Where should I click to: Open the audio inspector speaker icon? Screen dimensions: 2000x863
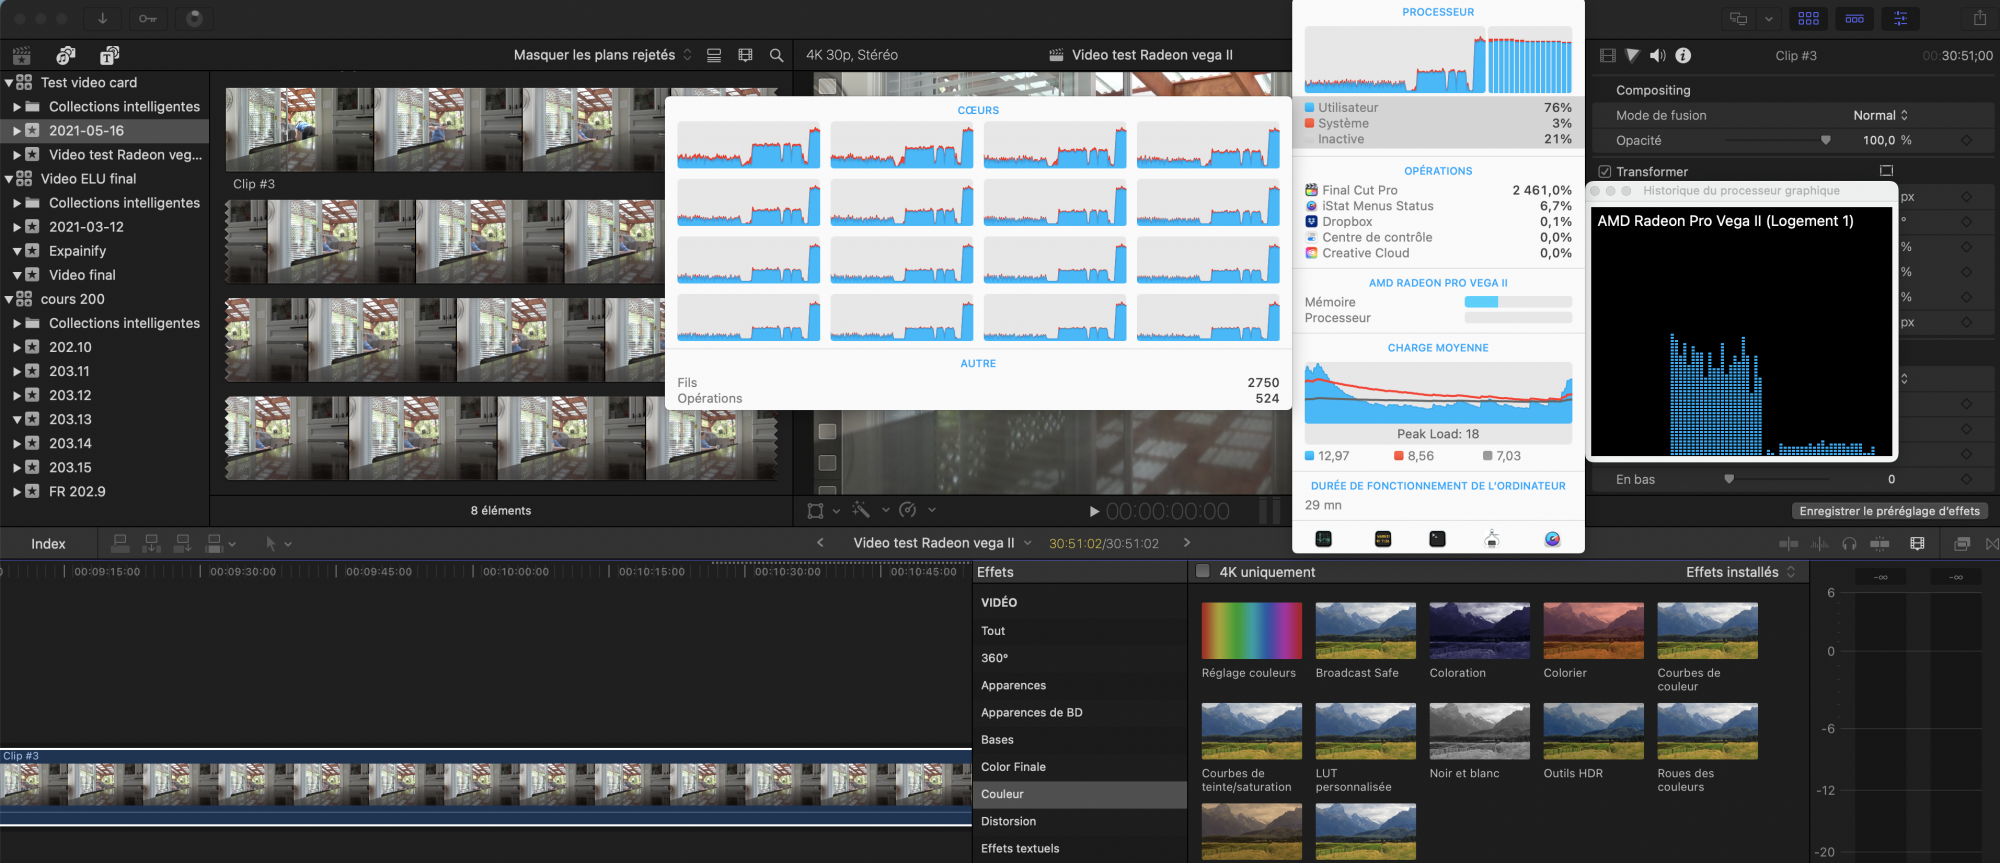coord(1657,55)
